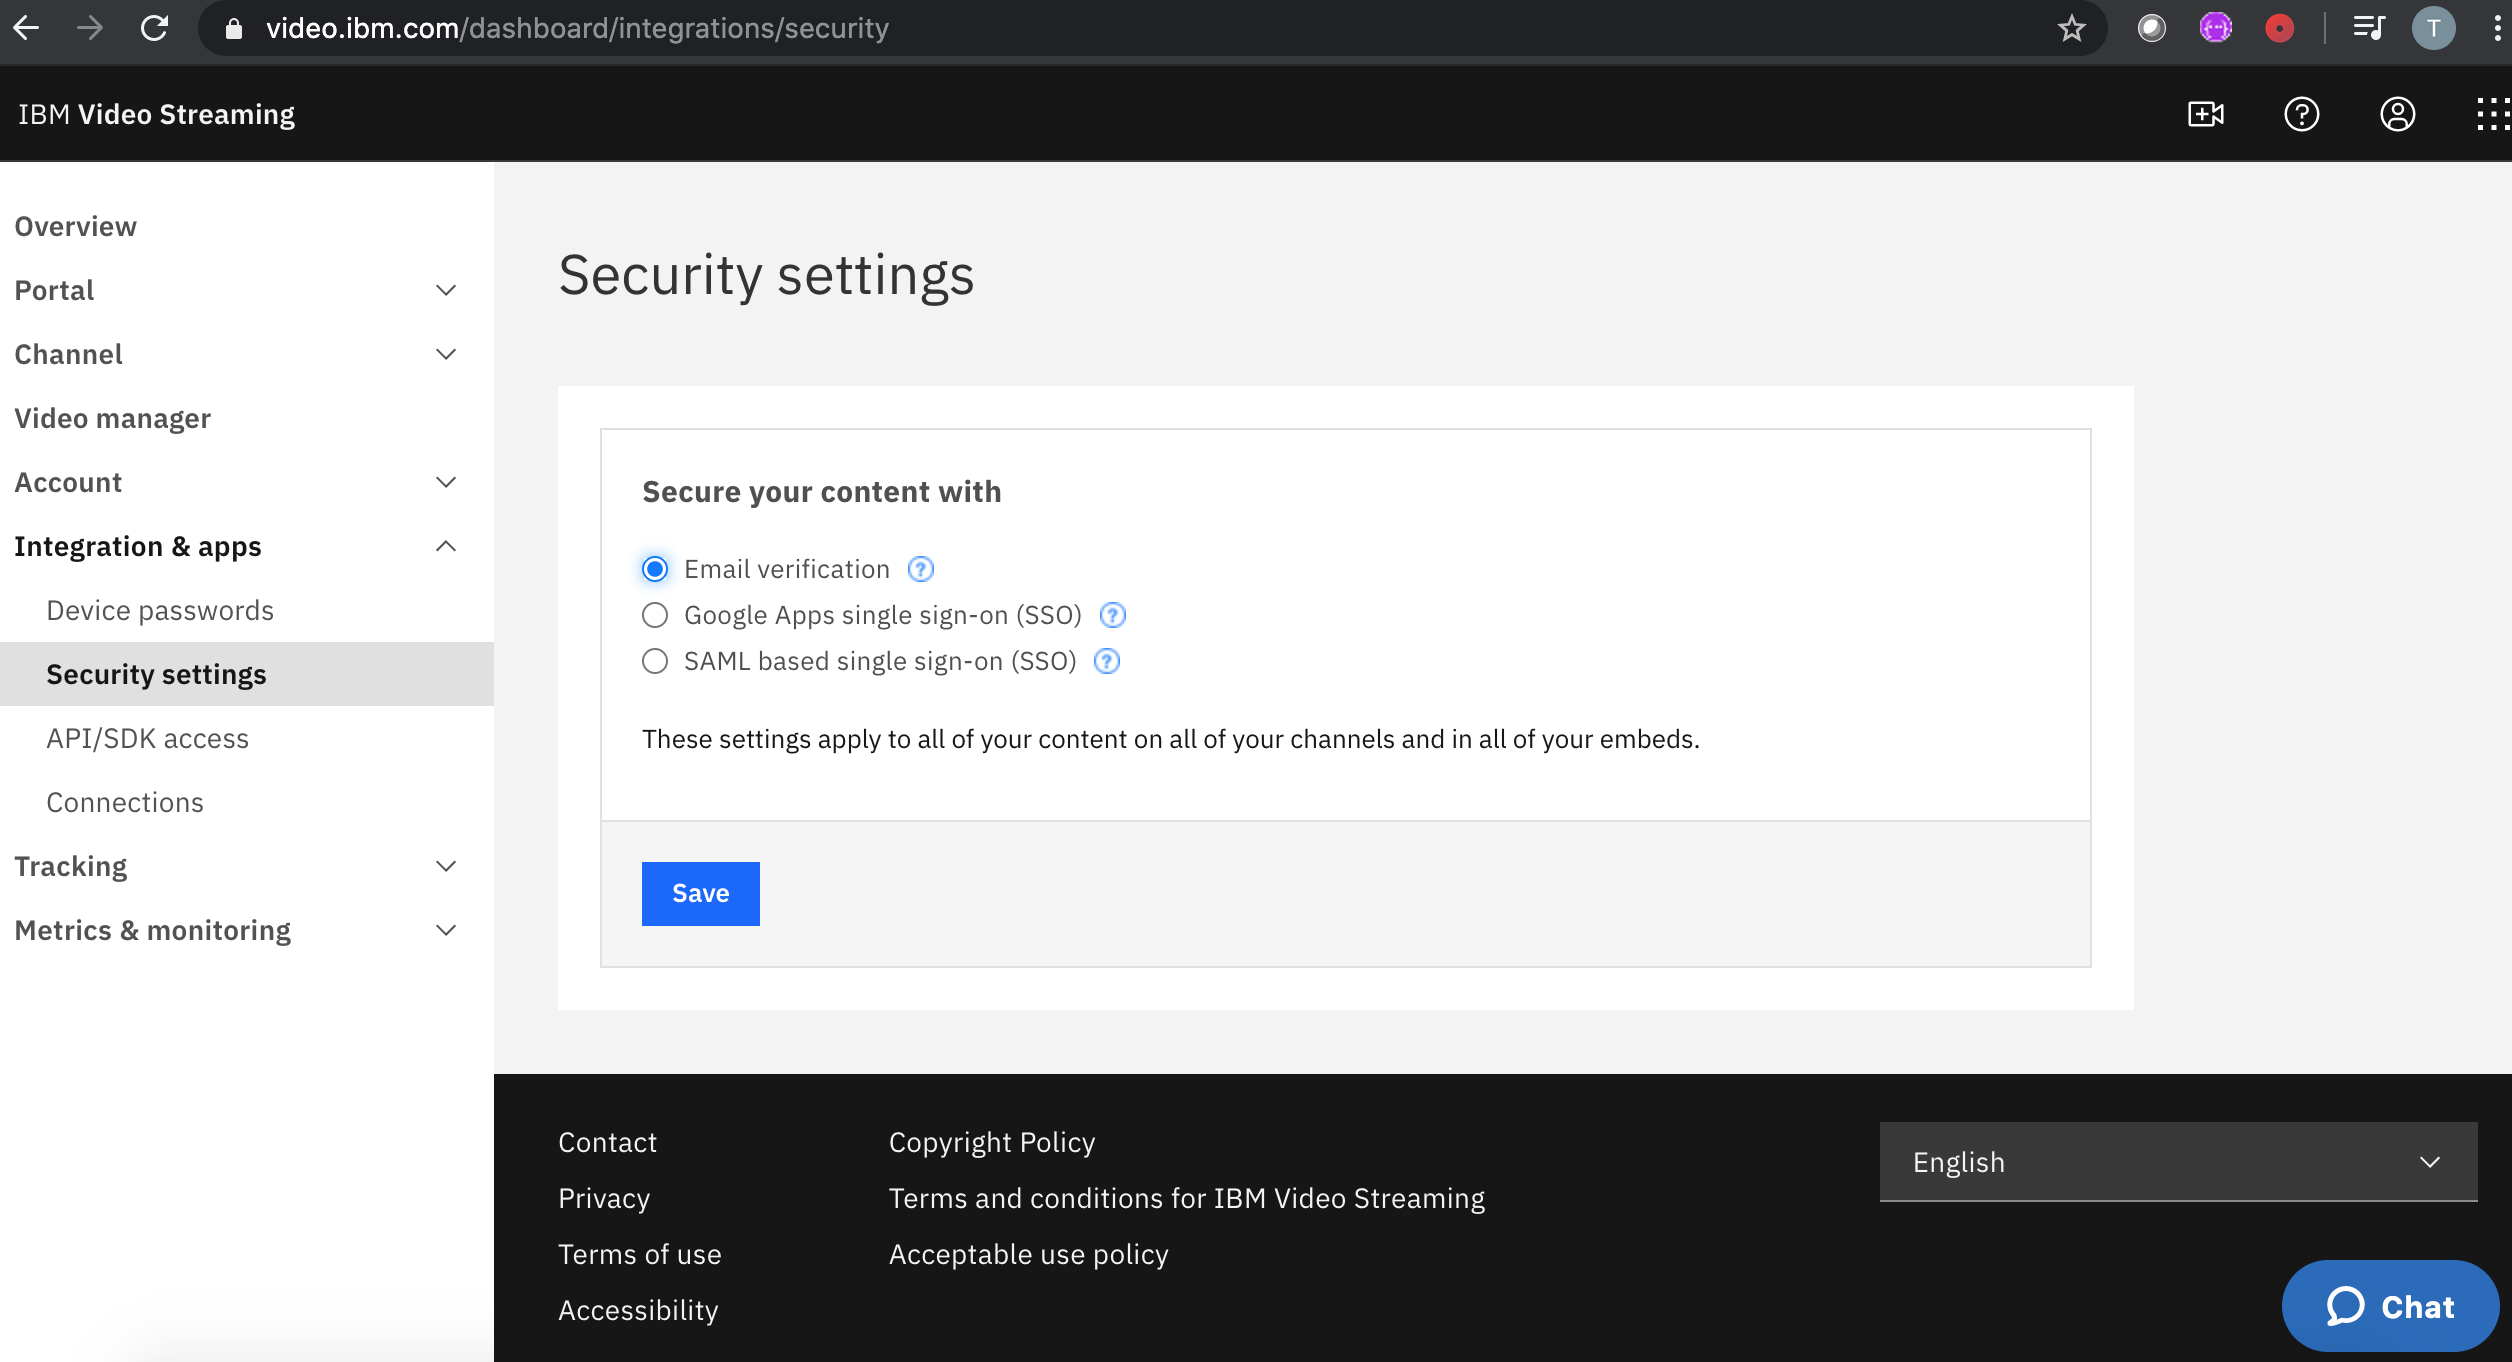This screenshot has width=2512, height=1362.
Task: Click the red record extension icon
Action: tap(2279, 28)
